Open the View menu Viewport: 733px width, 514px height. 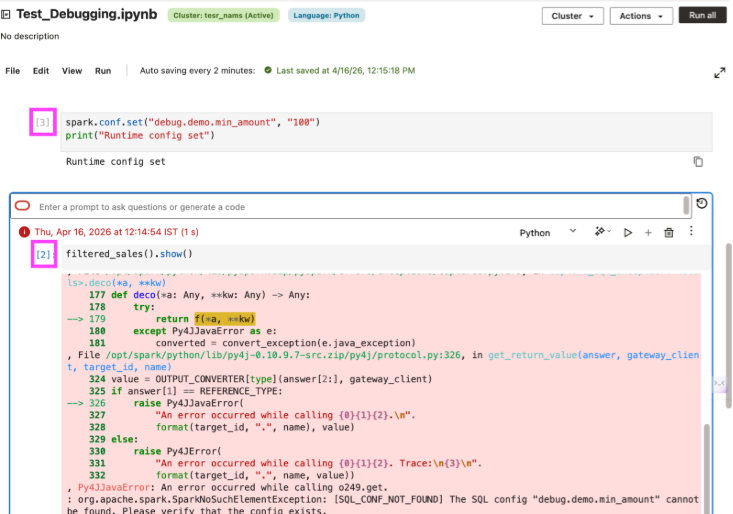click(x=72, y=71)
